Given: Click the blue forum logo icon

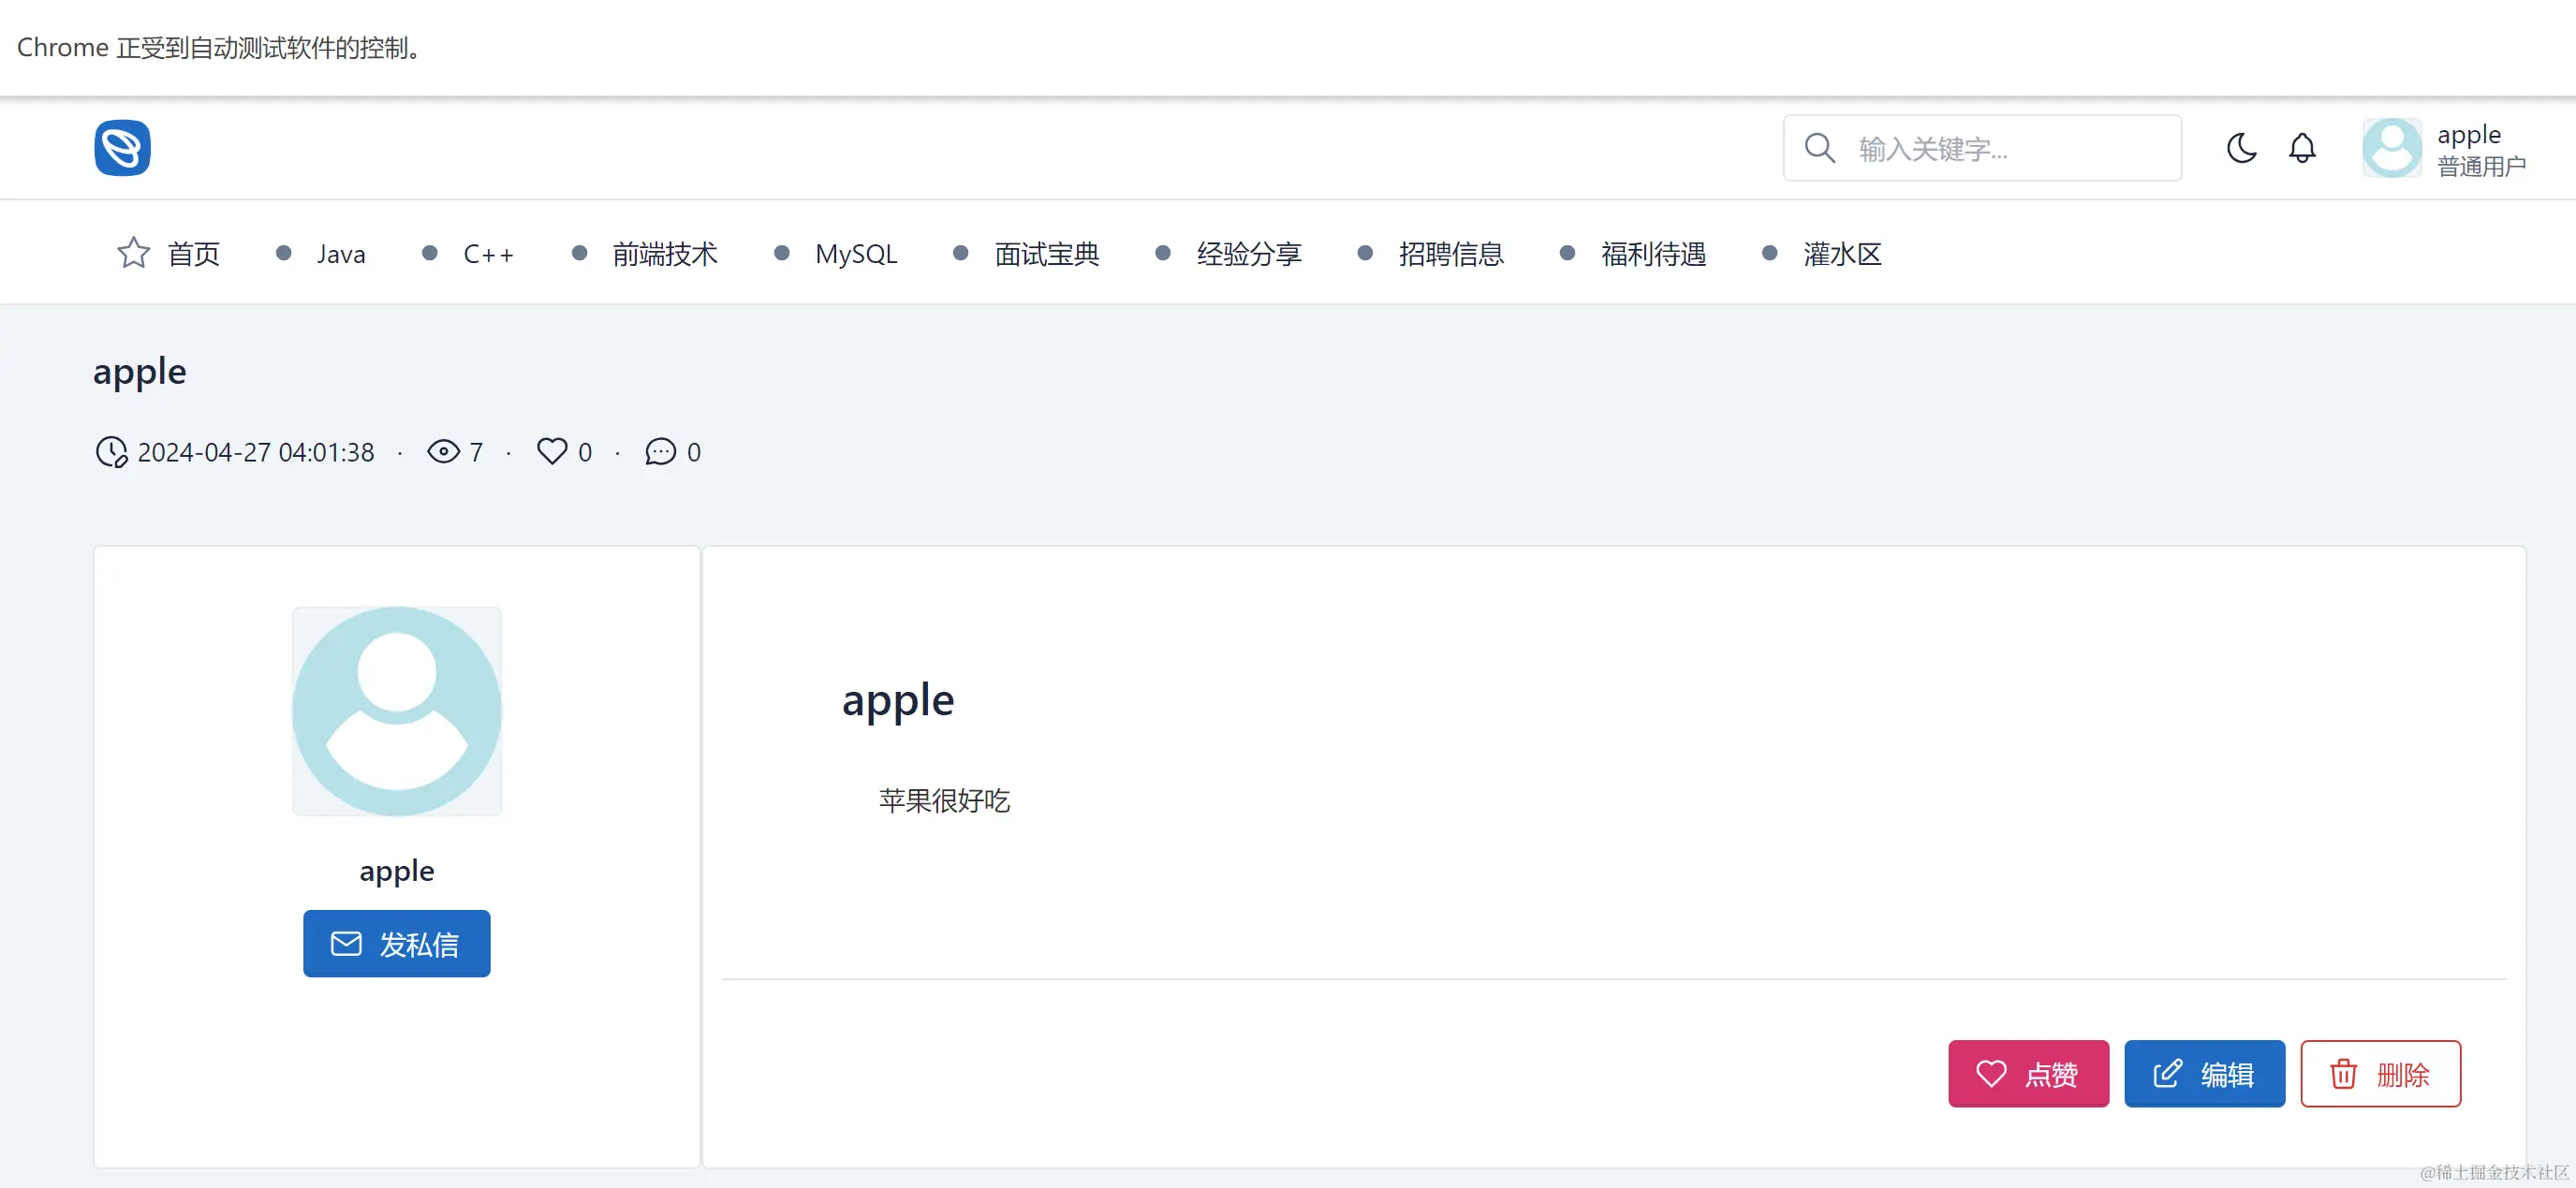Looking at the screenshot, I should [122, 148].
